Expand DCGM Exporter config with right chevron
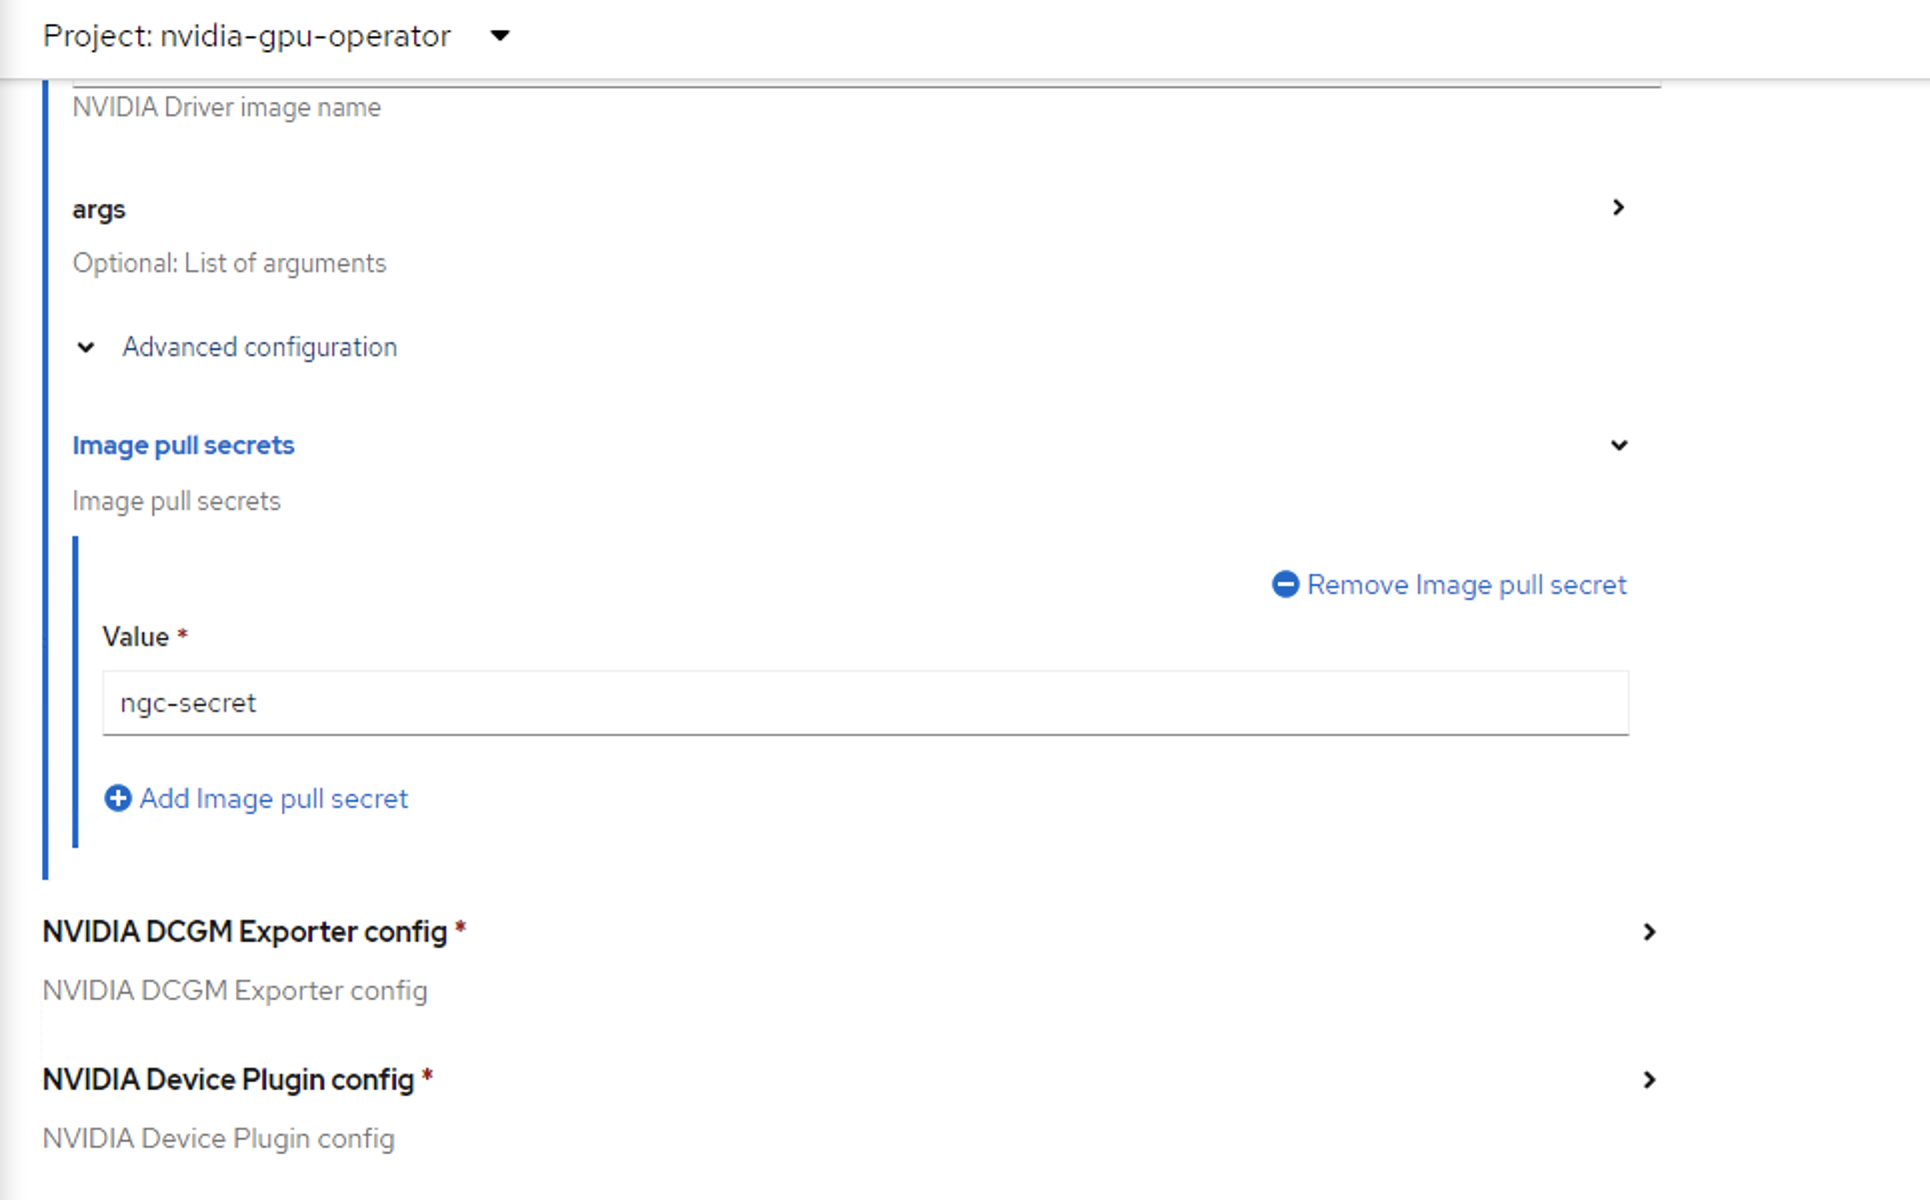 [x=1649, y=932]
